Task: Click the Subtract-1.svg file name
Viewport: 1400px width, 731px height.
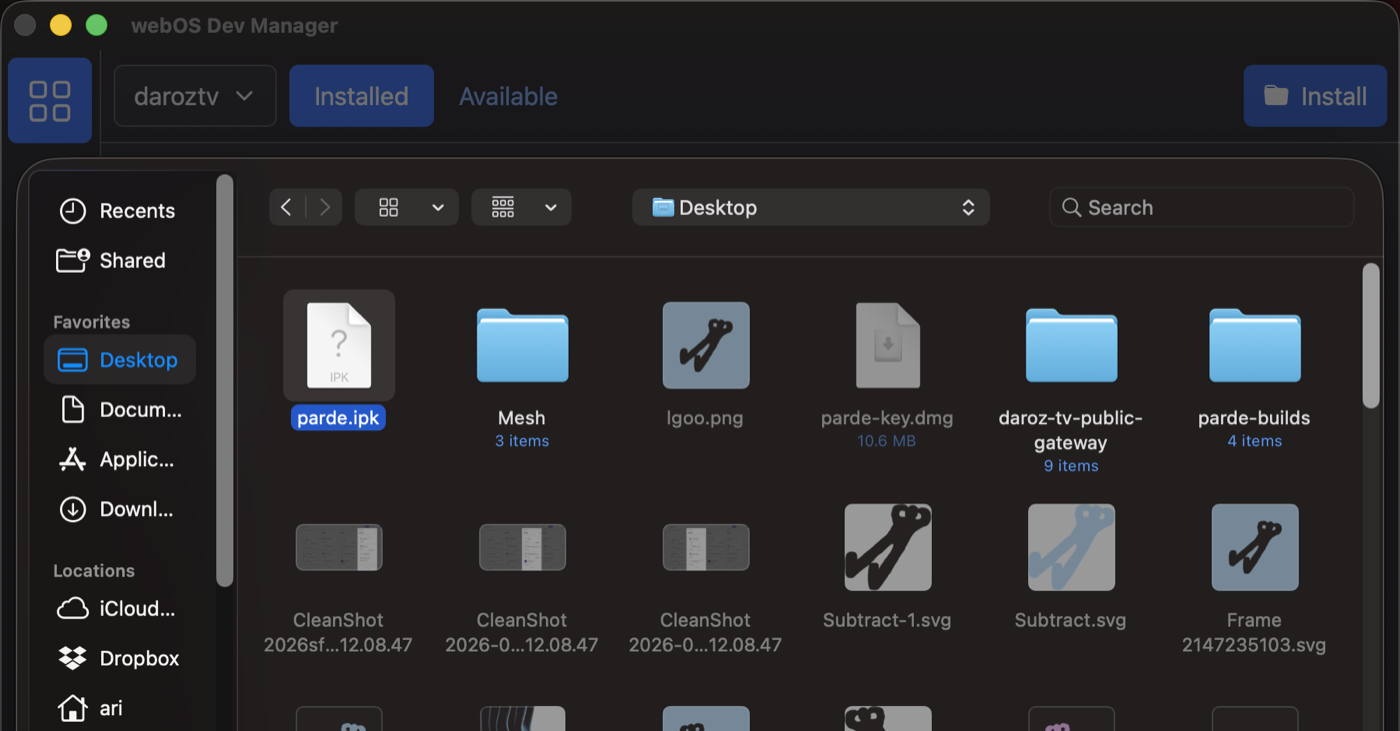Action: 887,620
